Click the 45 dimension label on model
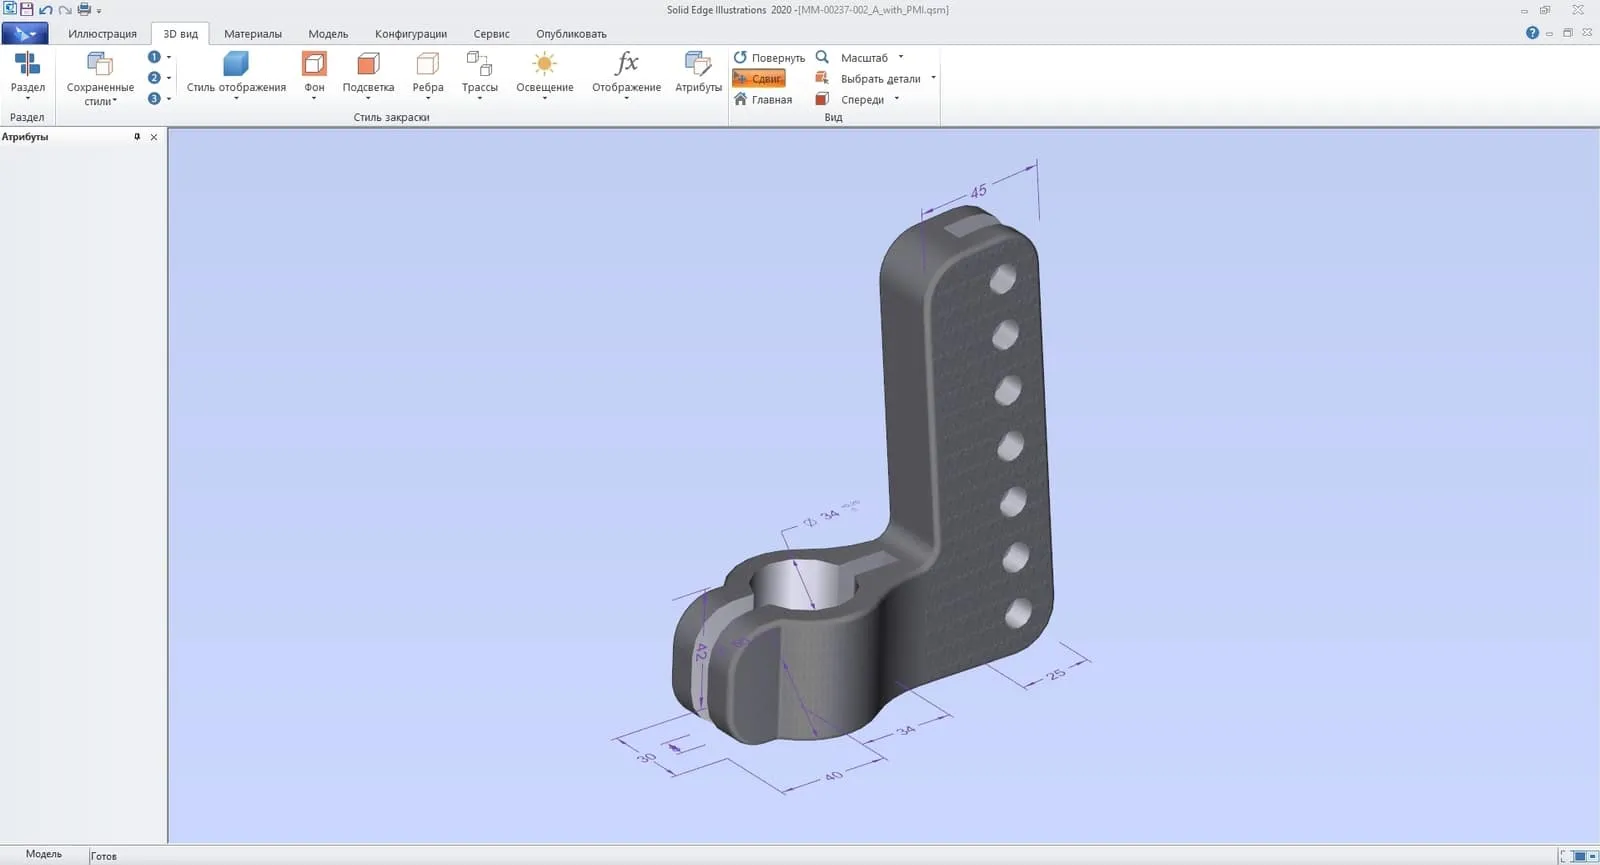The width and height of the screenshot is (1600, 865). [978, 190]
